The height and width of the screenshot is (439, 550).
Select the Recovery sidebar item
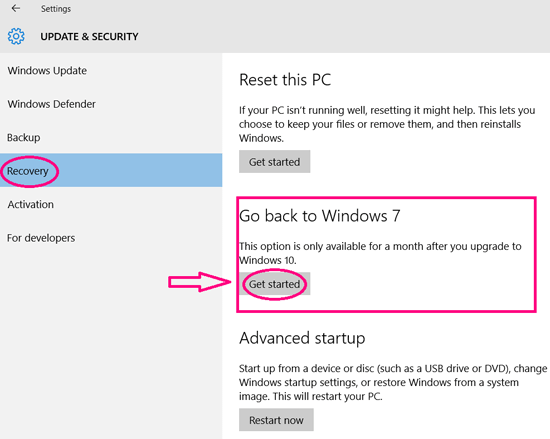tap(111, 170)
